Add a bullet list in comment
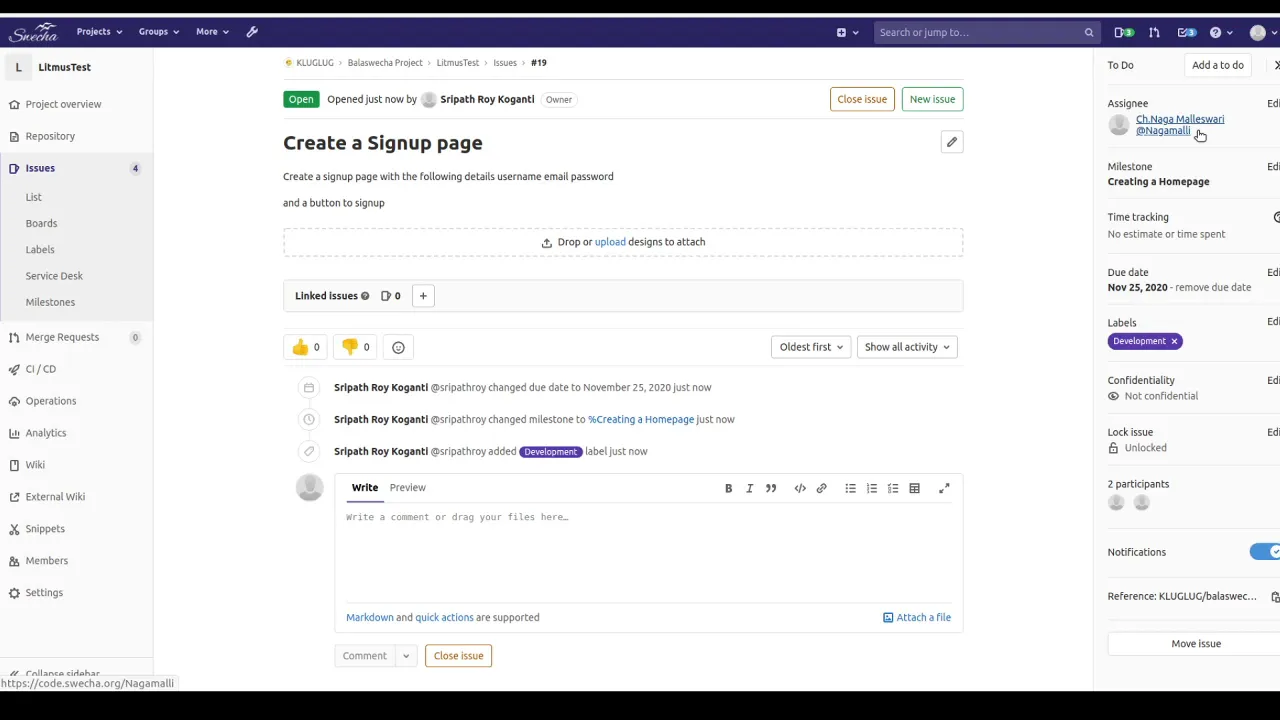 (850, 488)
